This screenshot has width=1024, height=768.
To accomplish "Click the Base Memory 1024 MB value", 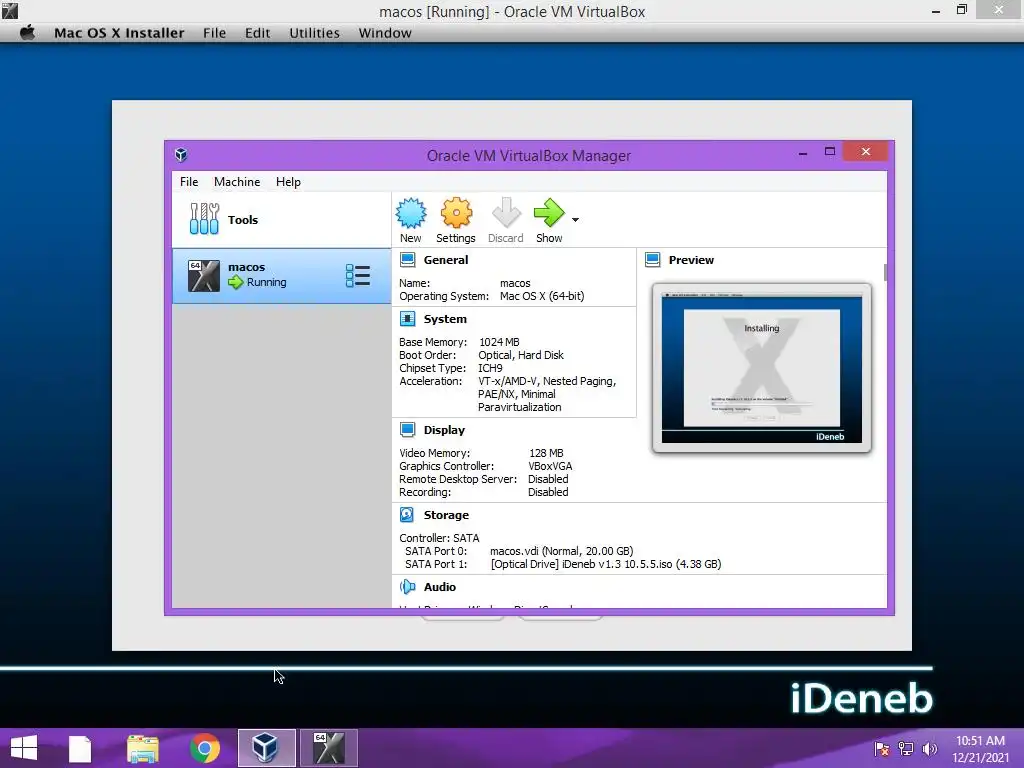I will pyautogui.click(x=499, y=342).
